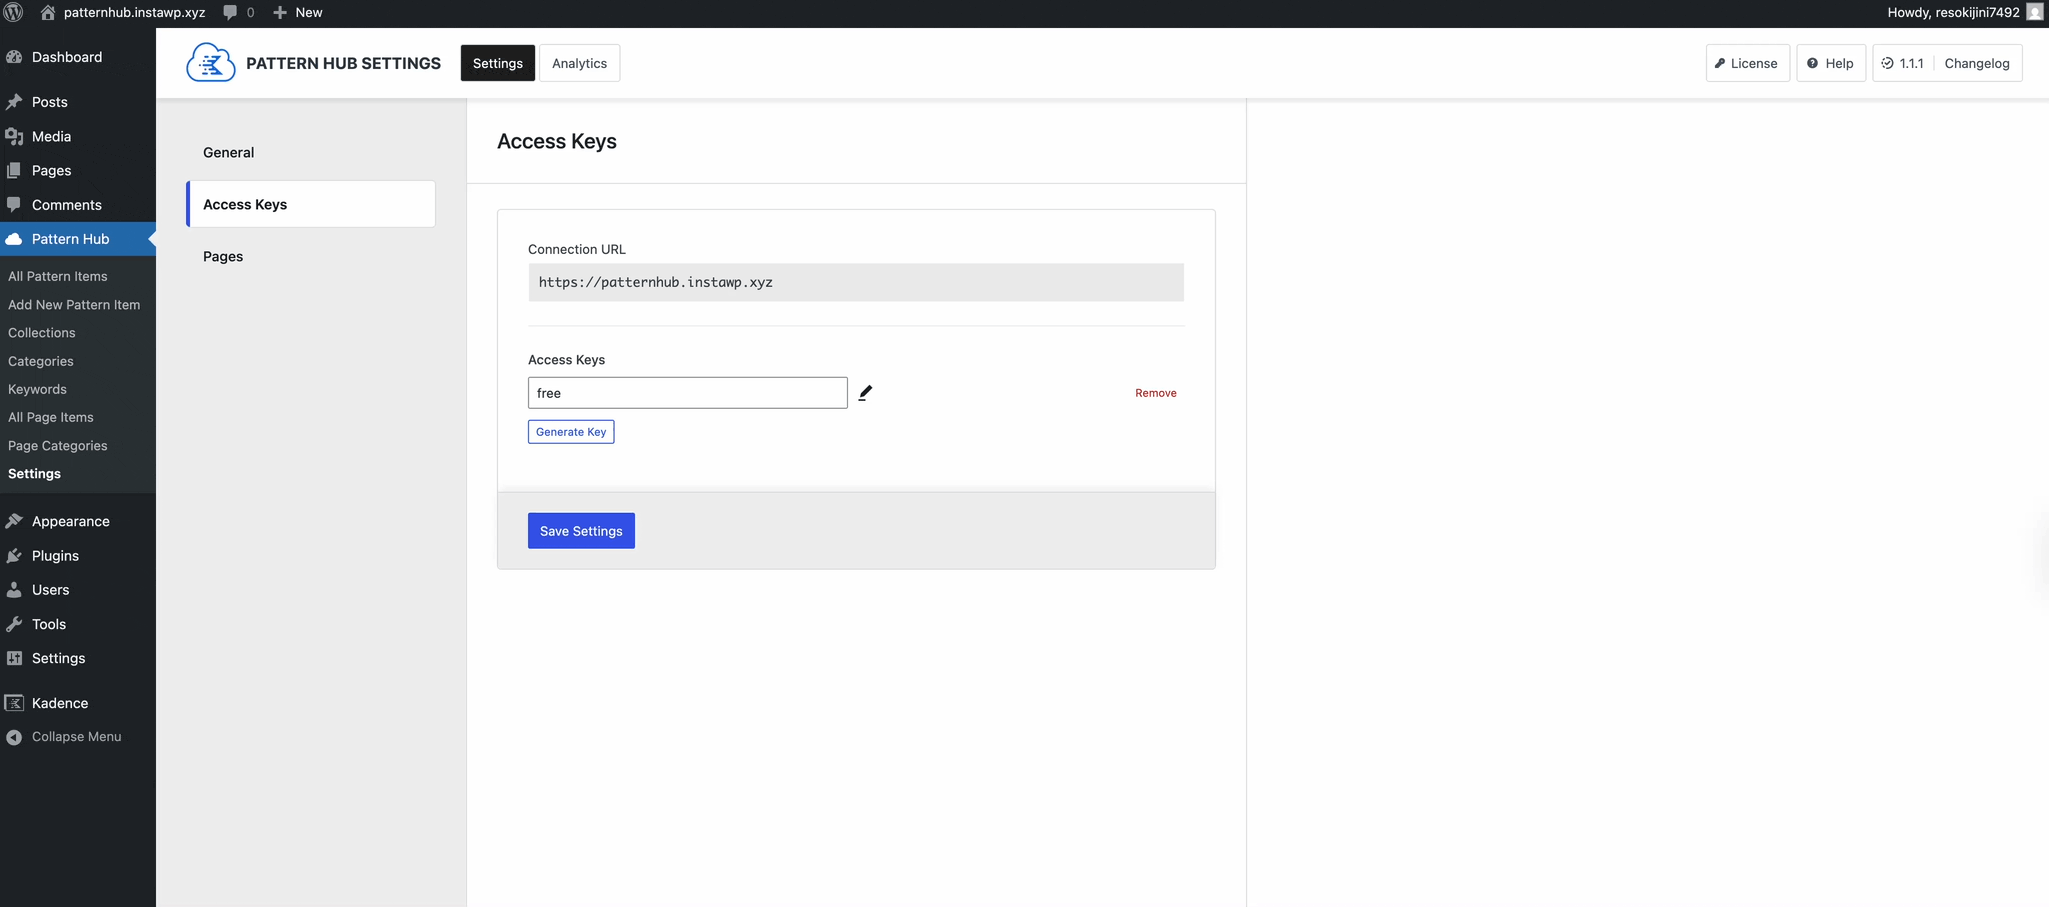Open the Pages settings section
Viewport: 2049px width, 907px height.
pyautogui.click(x=222, y=256)
